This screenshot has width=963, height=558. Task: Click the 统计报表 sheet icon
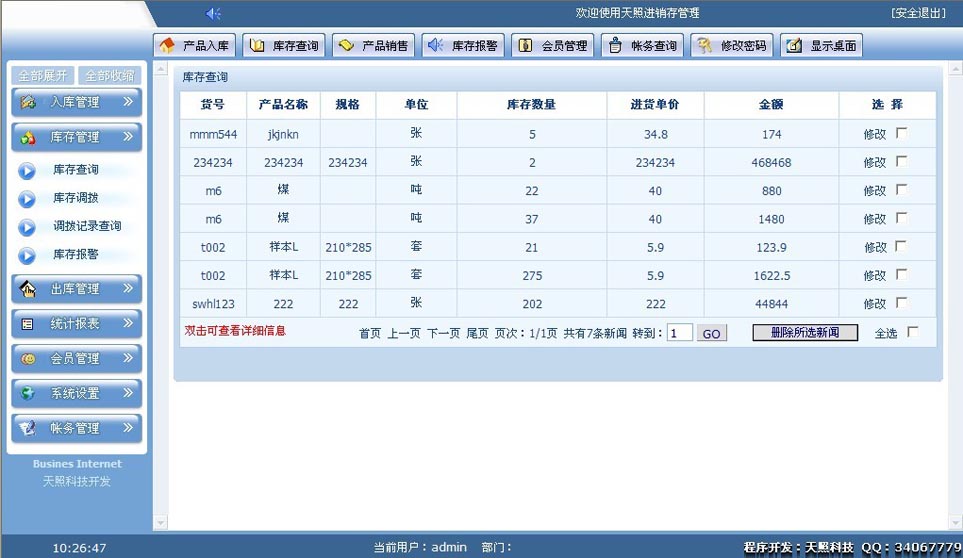28,324
